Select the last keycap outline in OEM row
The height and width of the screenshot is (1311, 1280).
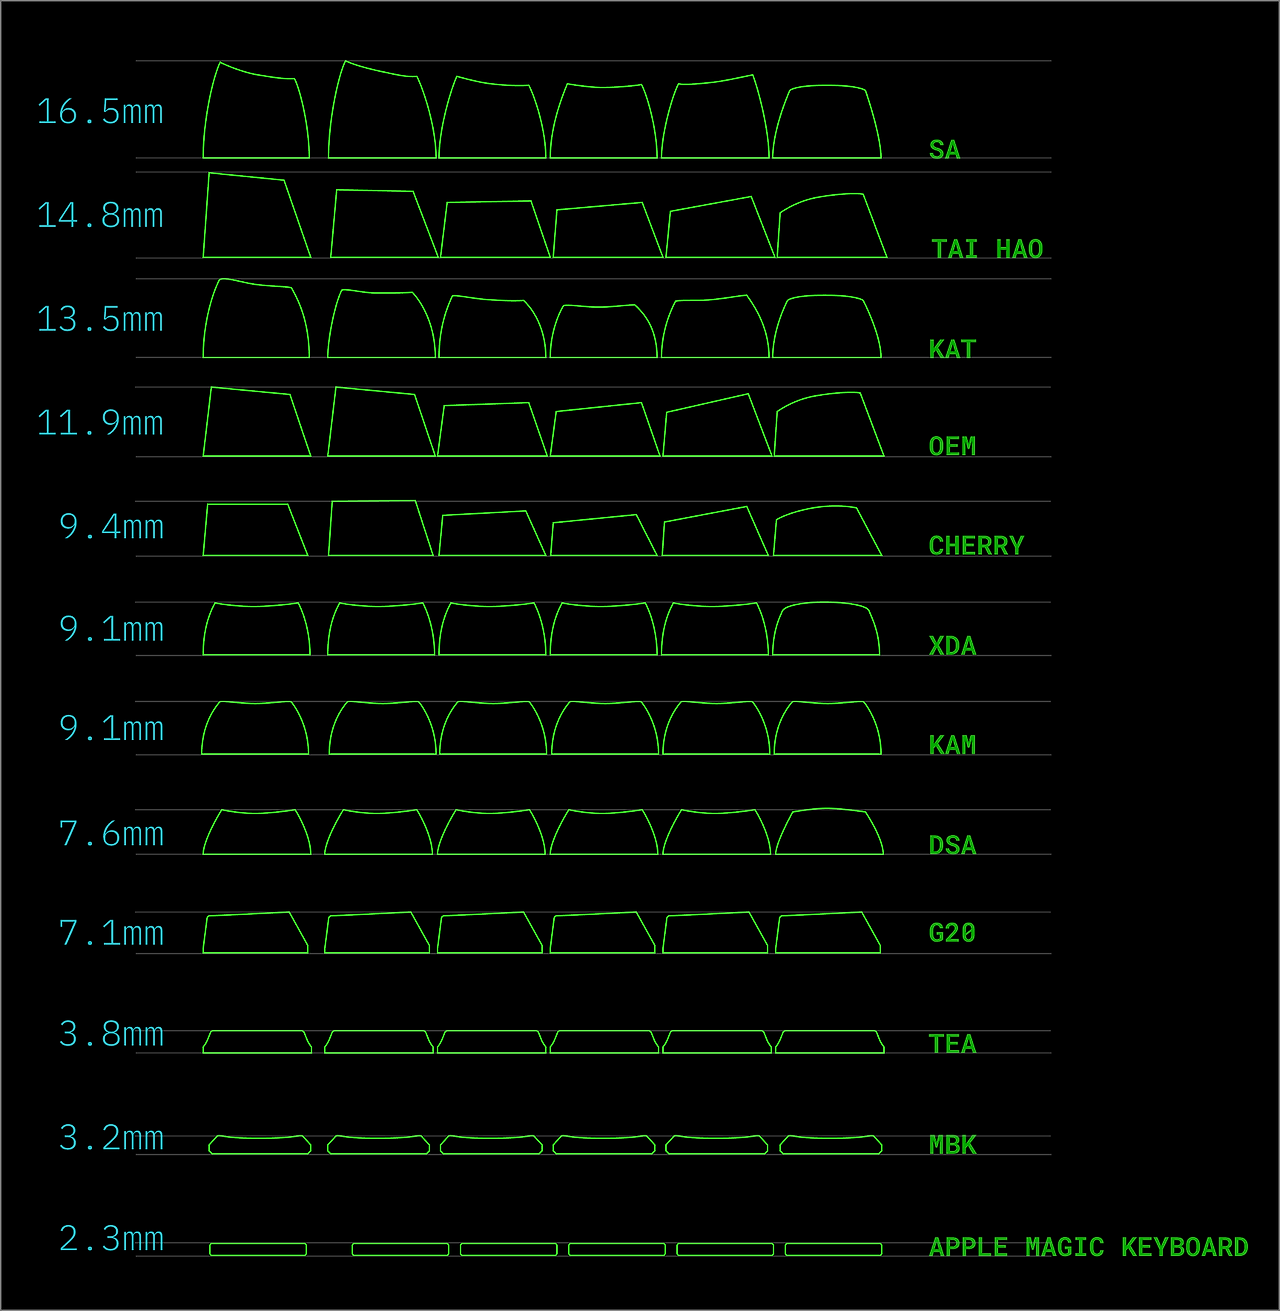830,425
